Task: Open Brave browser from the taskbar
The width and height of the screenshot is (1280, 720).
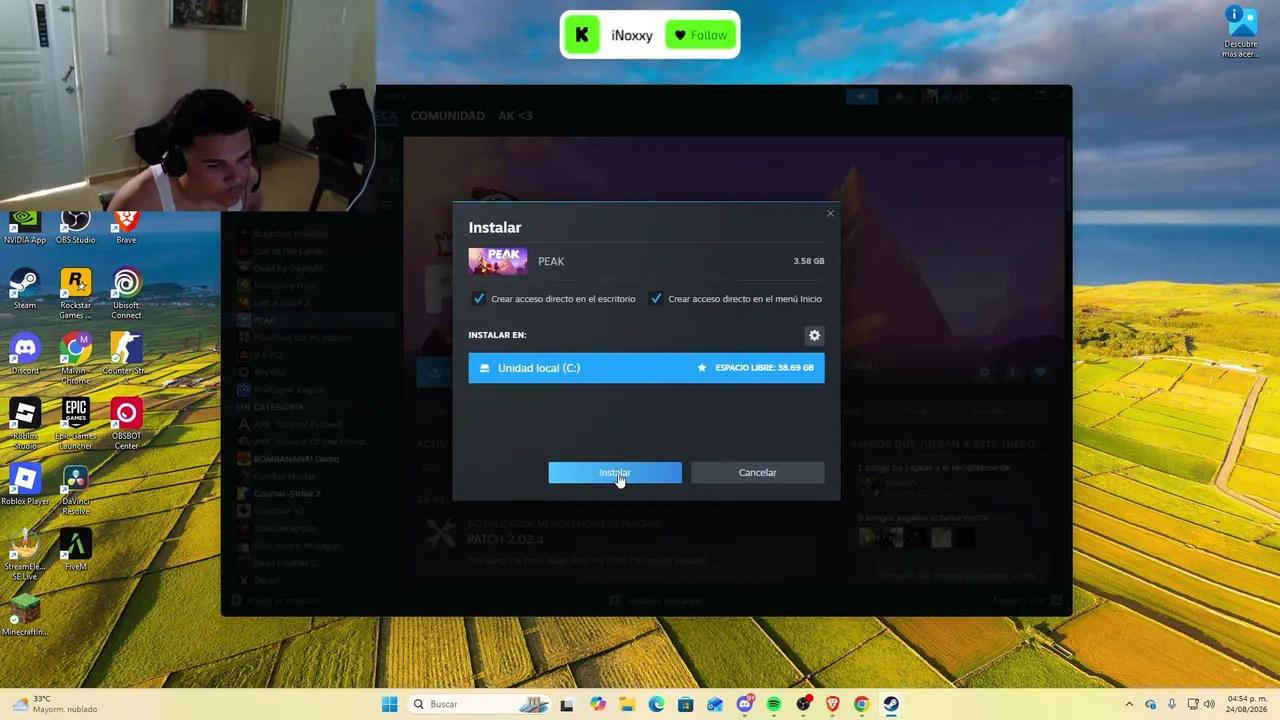Action: coord(832,704)
